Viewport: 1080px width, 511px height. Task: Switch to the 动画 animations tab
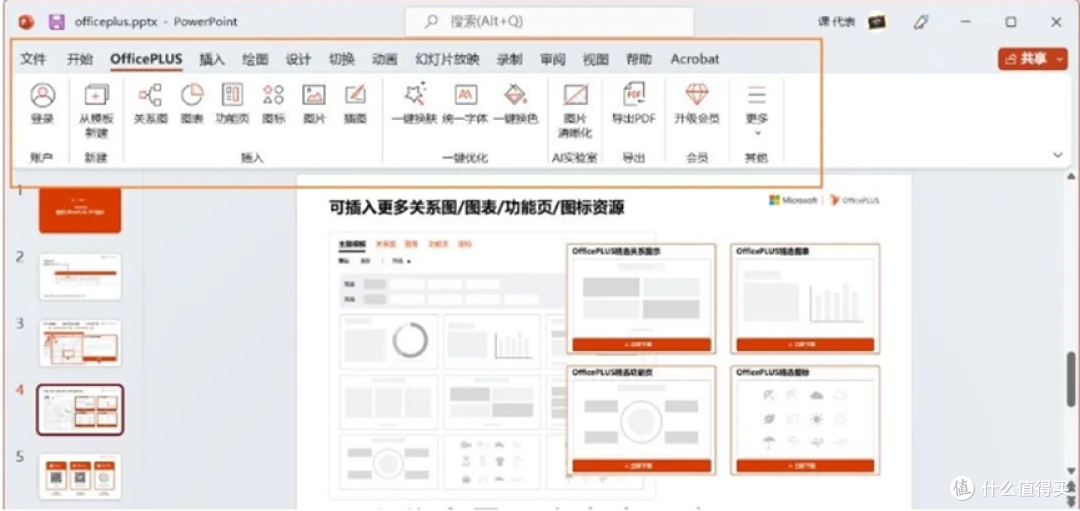pyautogui.click(x=384, y=59)
